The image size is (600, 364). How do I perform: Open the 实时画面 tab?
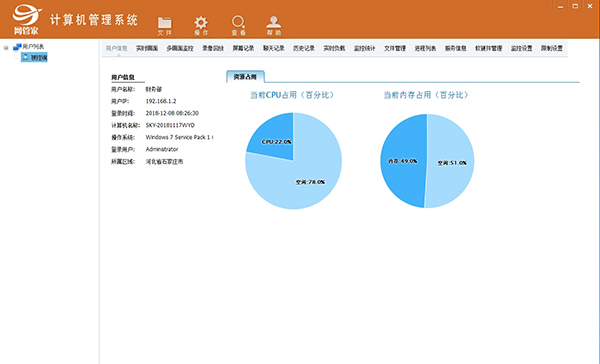pos(147,48)
